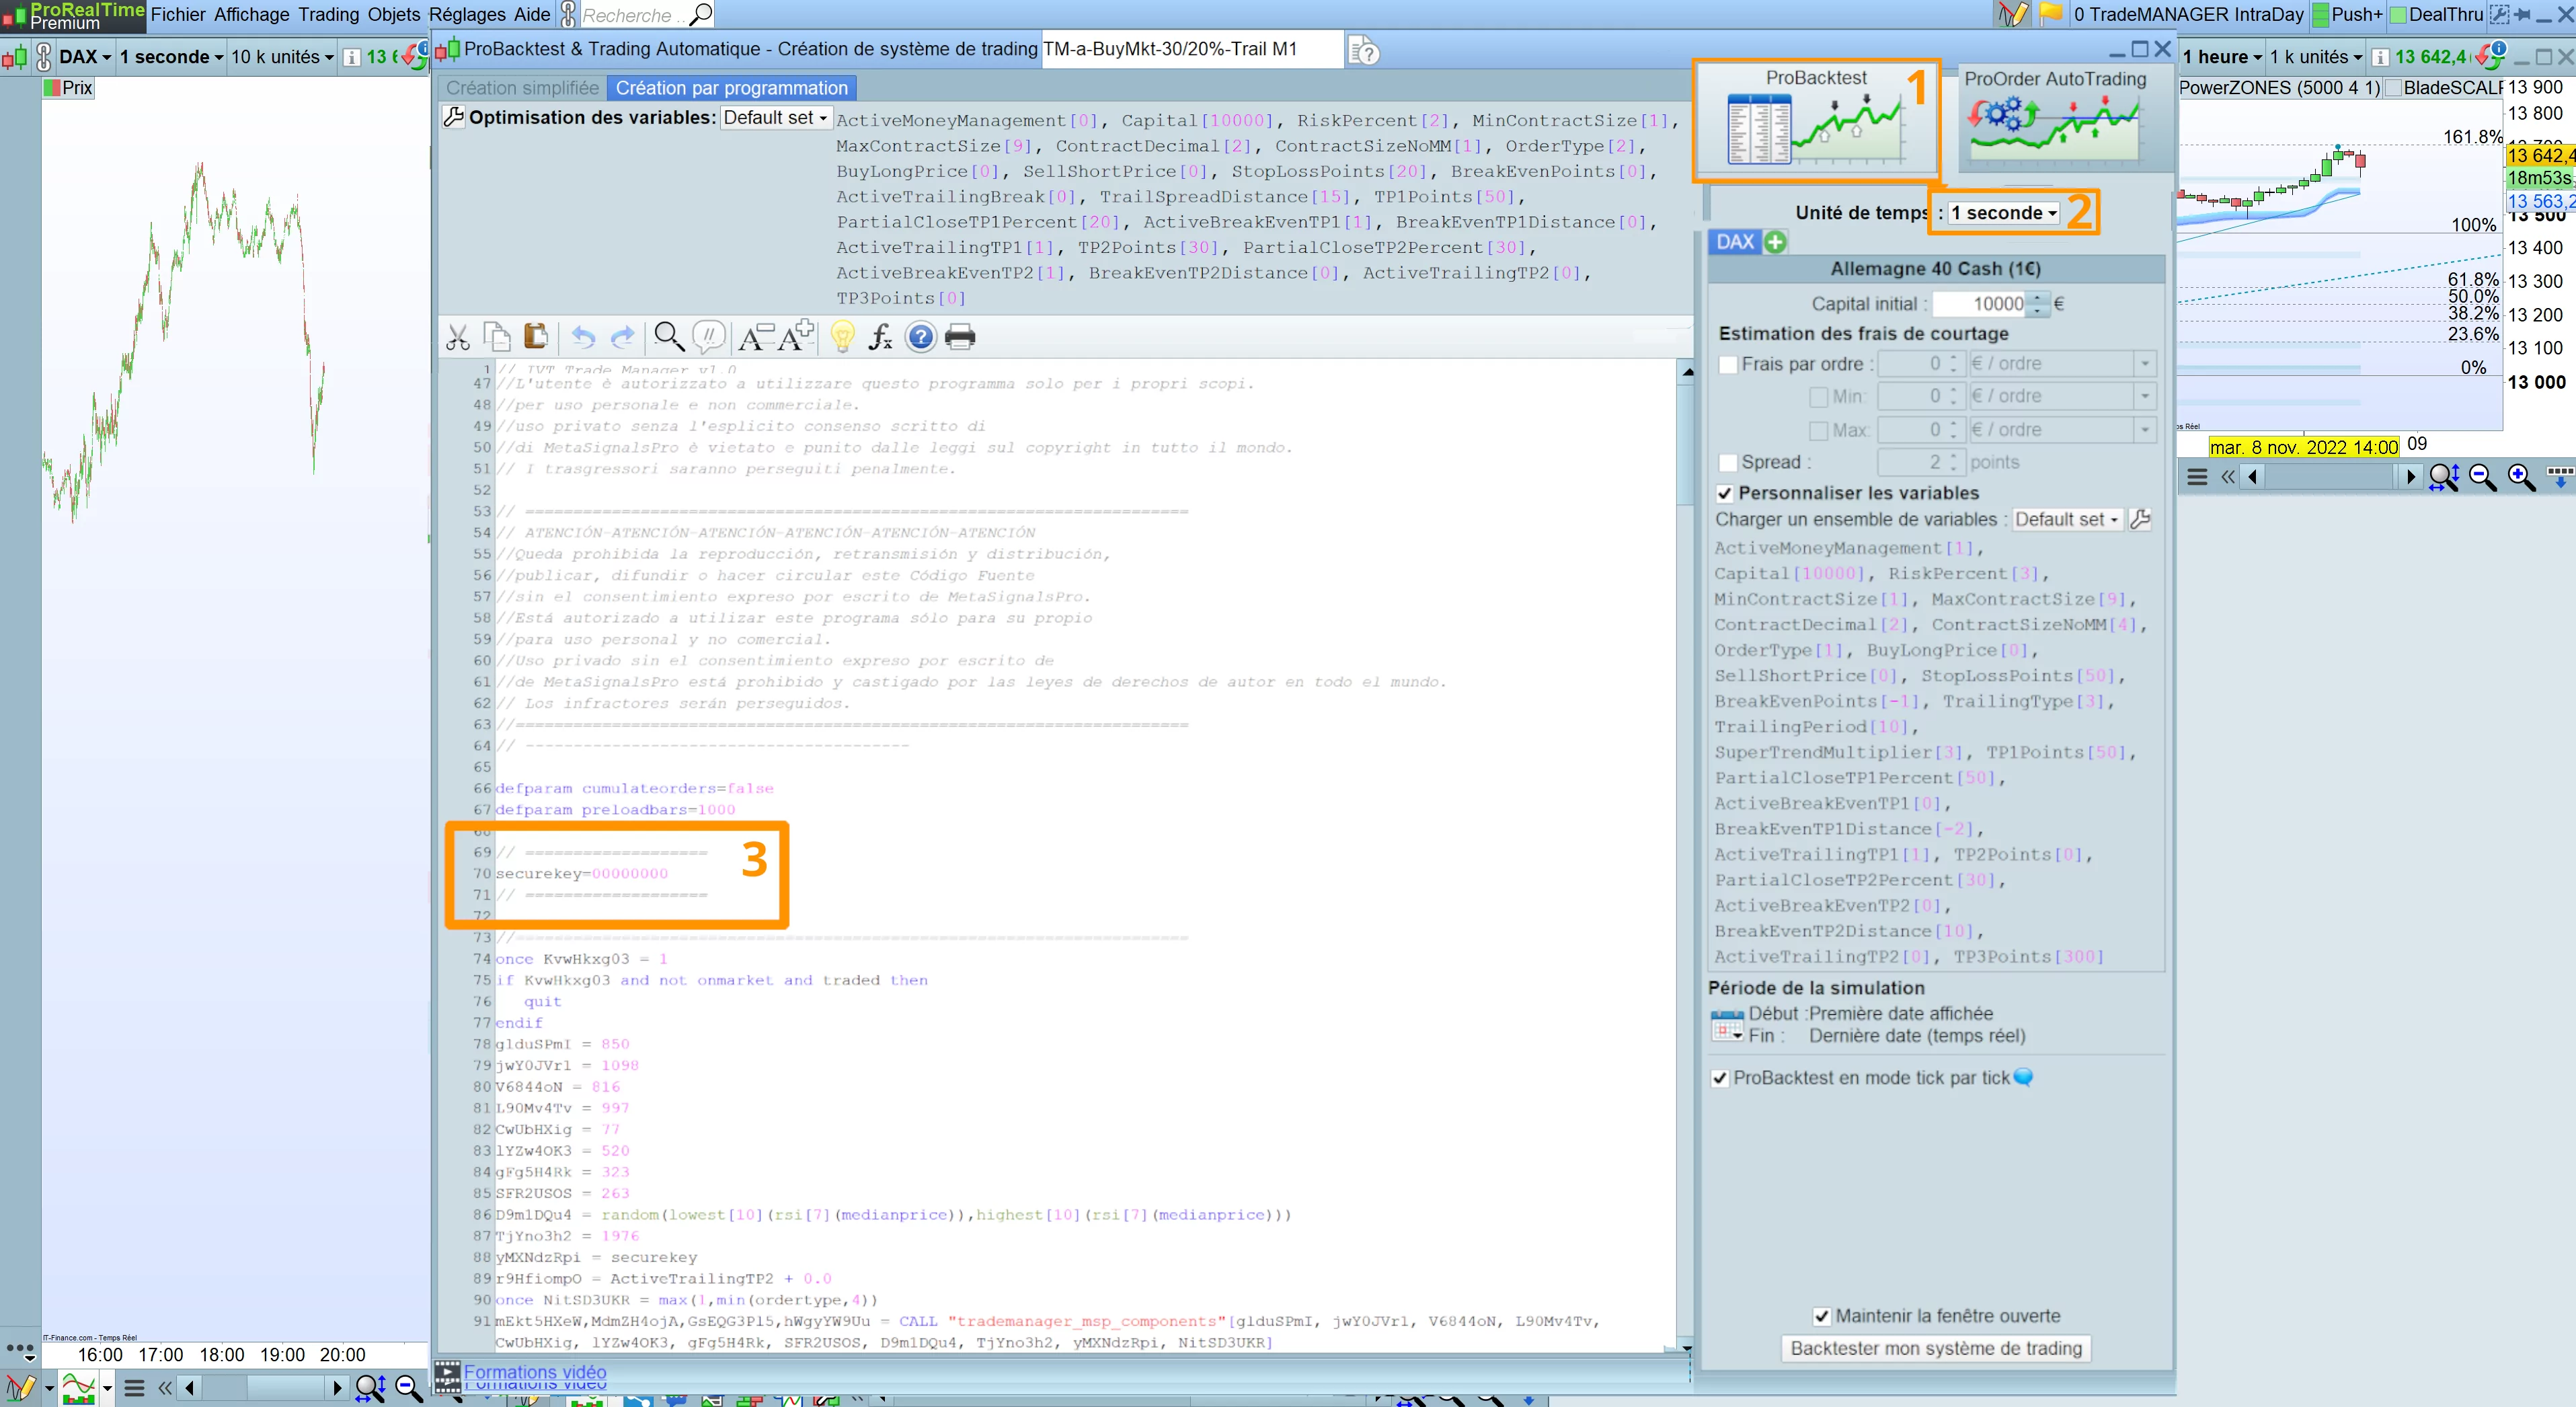2576x1407 pixels.
Task: Click the Copy icon in editor toolbar
Action: tap(497, 337)
